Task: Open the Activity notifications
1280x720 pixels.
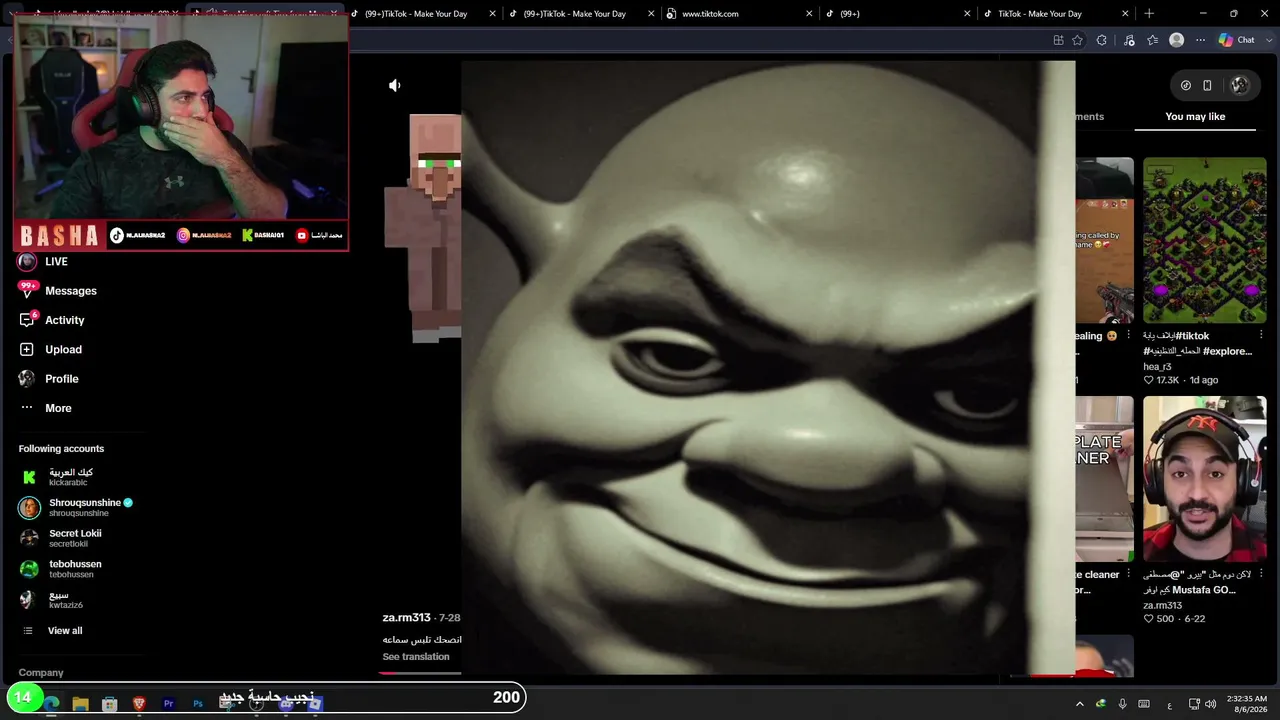Action: [x=52, y=320]
